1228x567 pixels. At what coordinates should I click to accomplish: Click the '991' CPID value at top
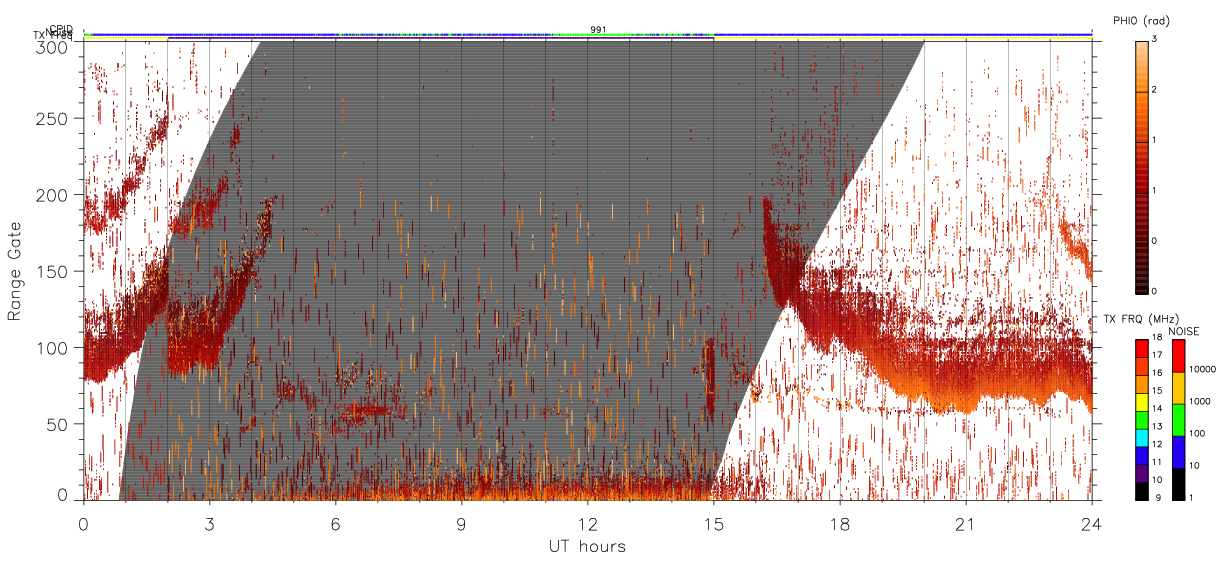(x=598, y=30)
